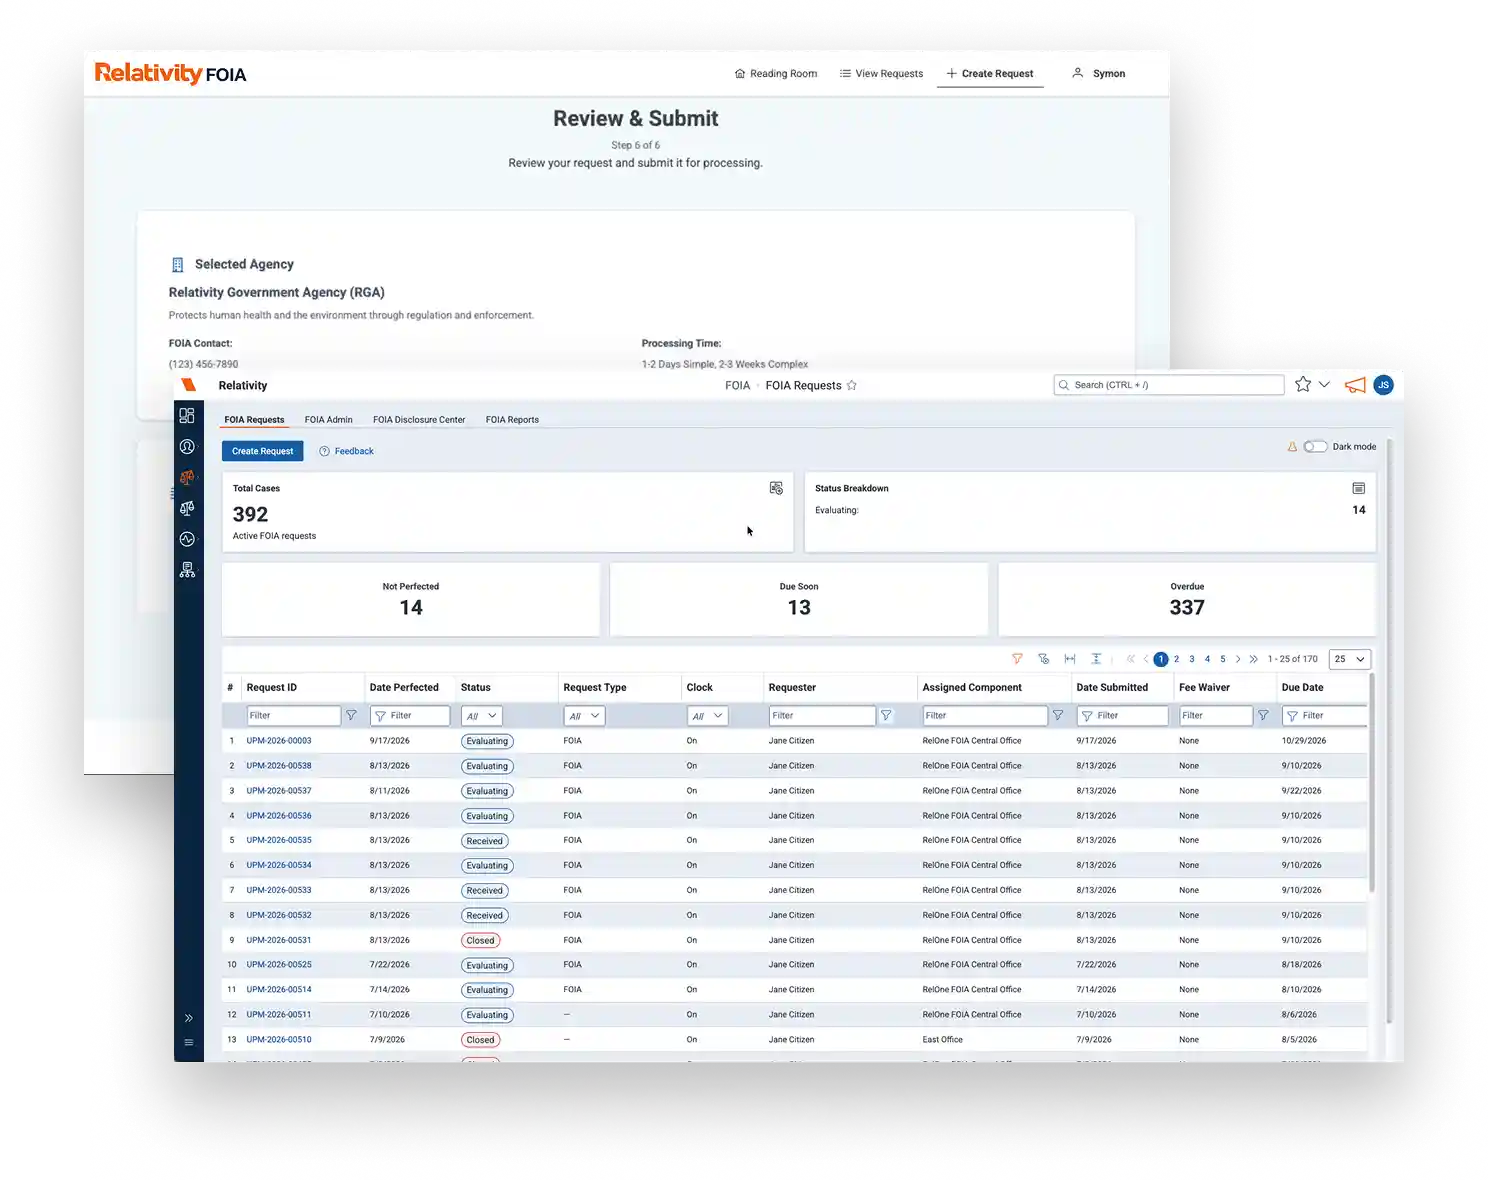Sort by the Request ID column header

tap(272, 688)
